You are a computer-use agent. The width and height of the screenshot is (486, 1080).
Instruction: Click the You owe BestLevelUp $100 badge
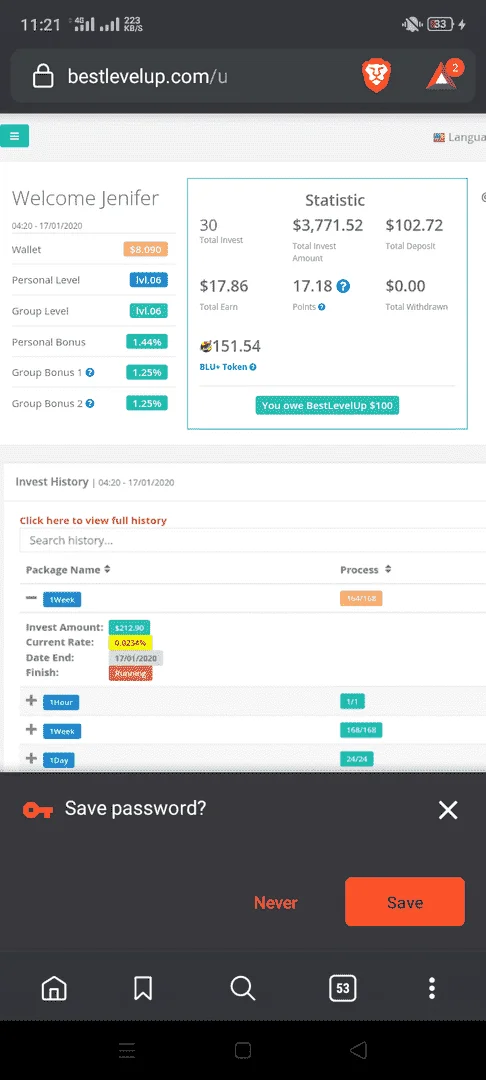tap(327, 406)
